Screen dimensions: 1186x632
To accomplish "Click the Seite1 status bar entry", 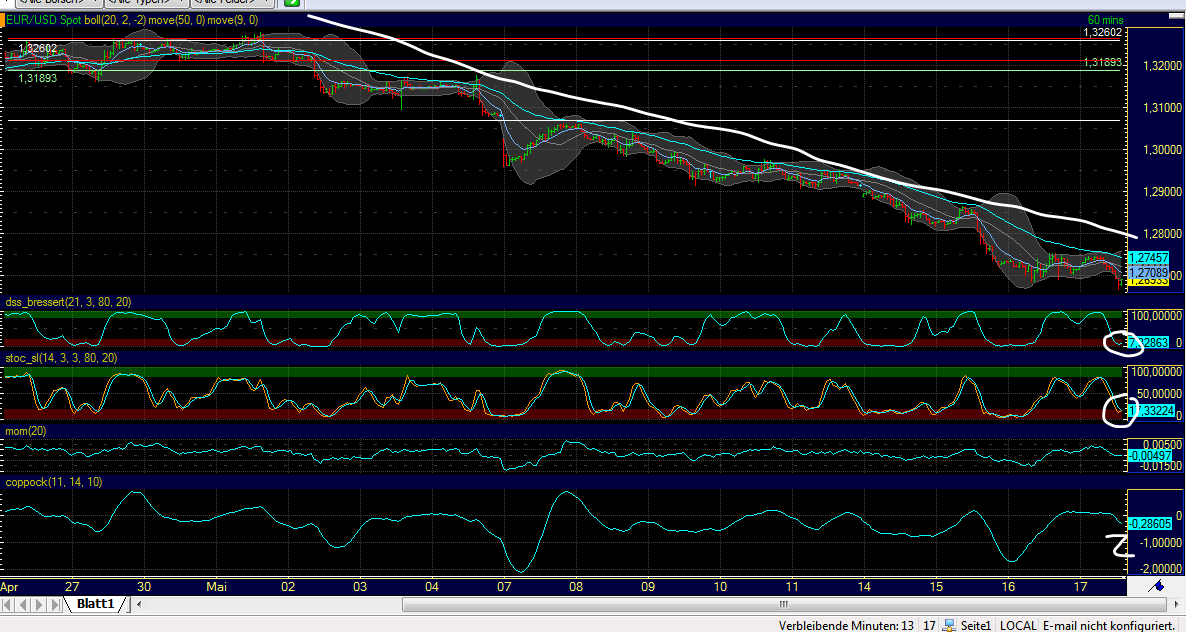I will tap(976, 625).
